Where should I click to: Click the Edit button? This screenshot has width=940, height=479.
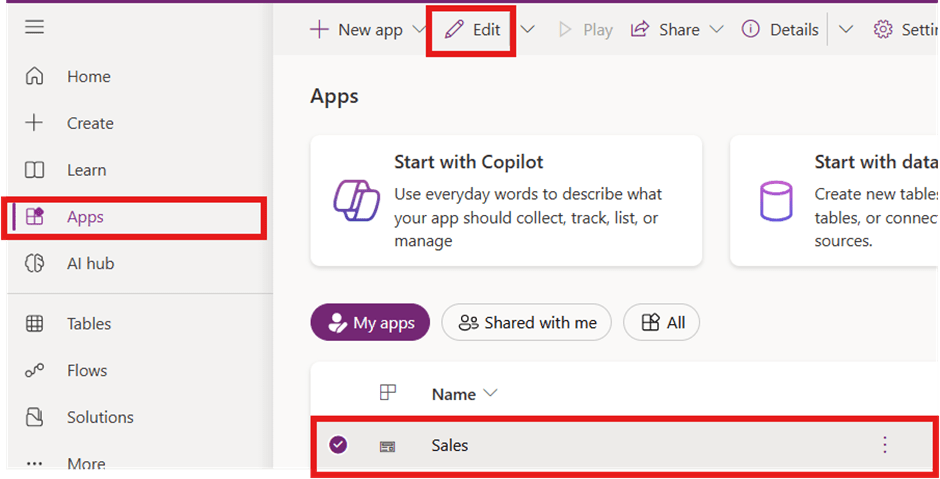[x=472, y=30]
